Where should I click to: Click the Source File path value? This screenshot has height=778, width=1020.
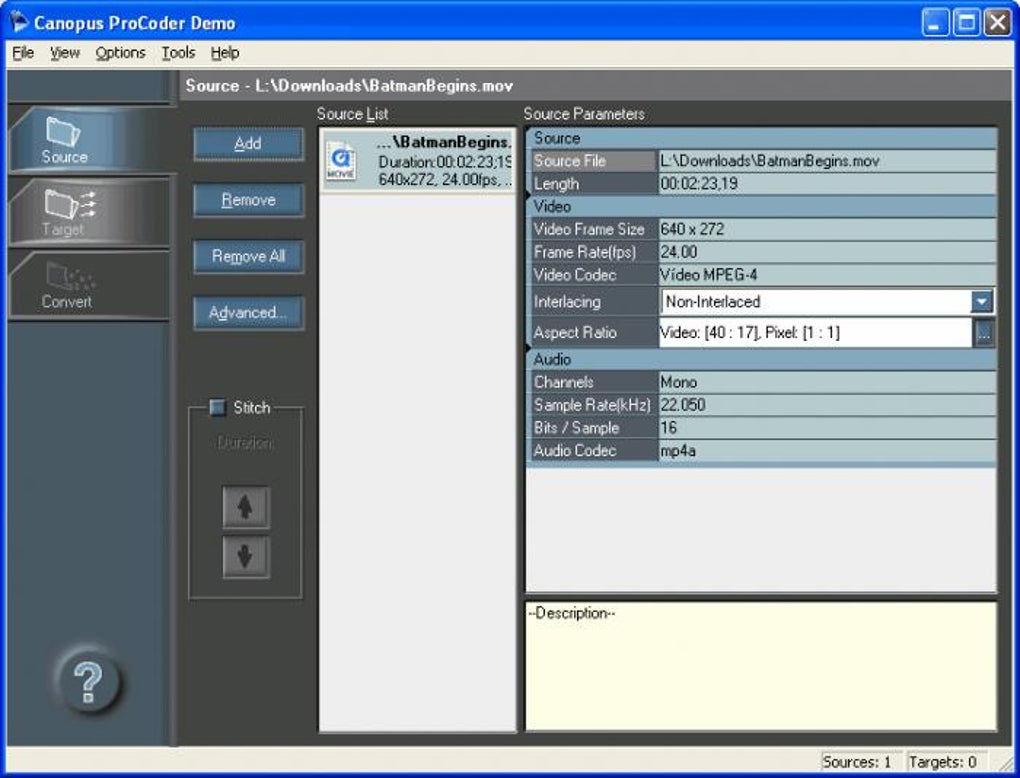click(x=827, y=161)
